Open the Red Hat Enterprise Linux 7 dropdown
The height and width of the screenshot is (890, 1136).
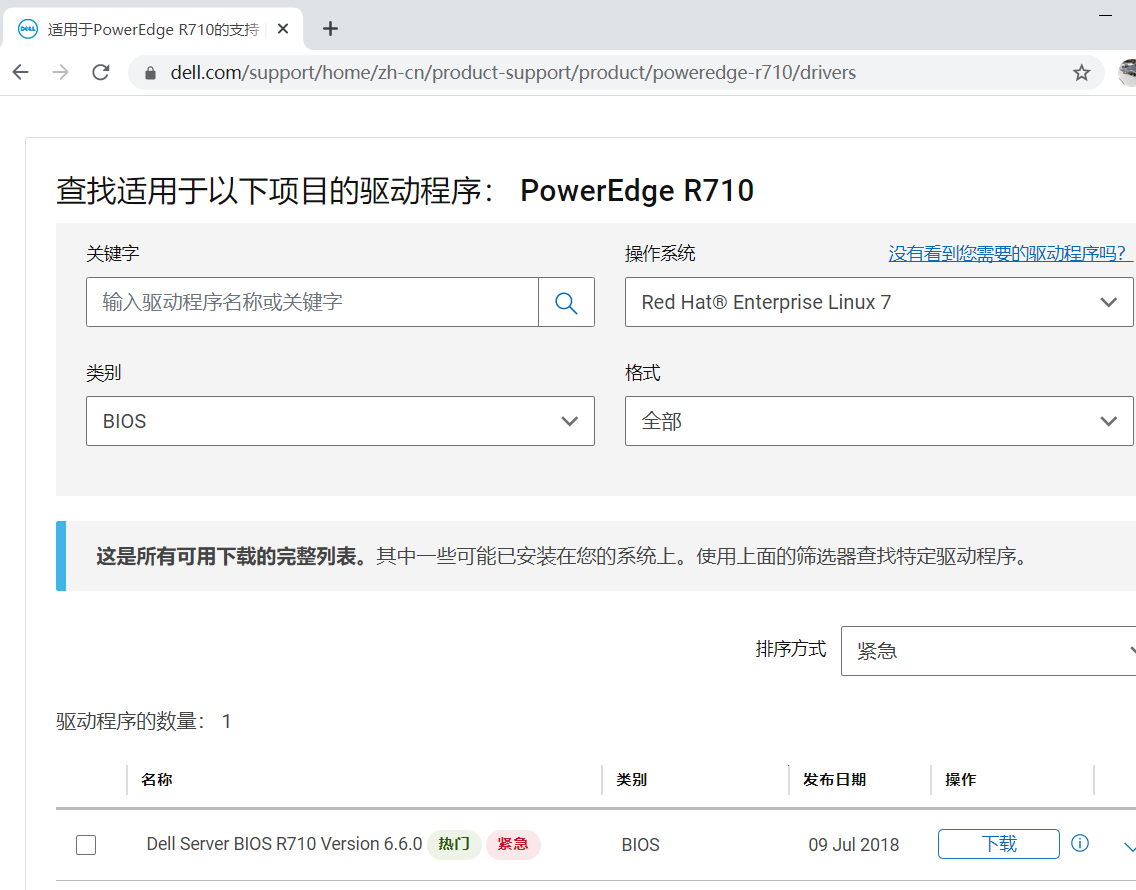tap(878, 302)
